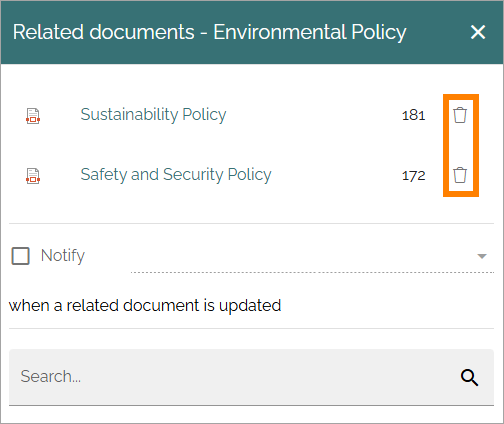Enable the Notify checkbox

click(x=21, y=256)
